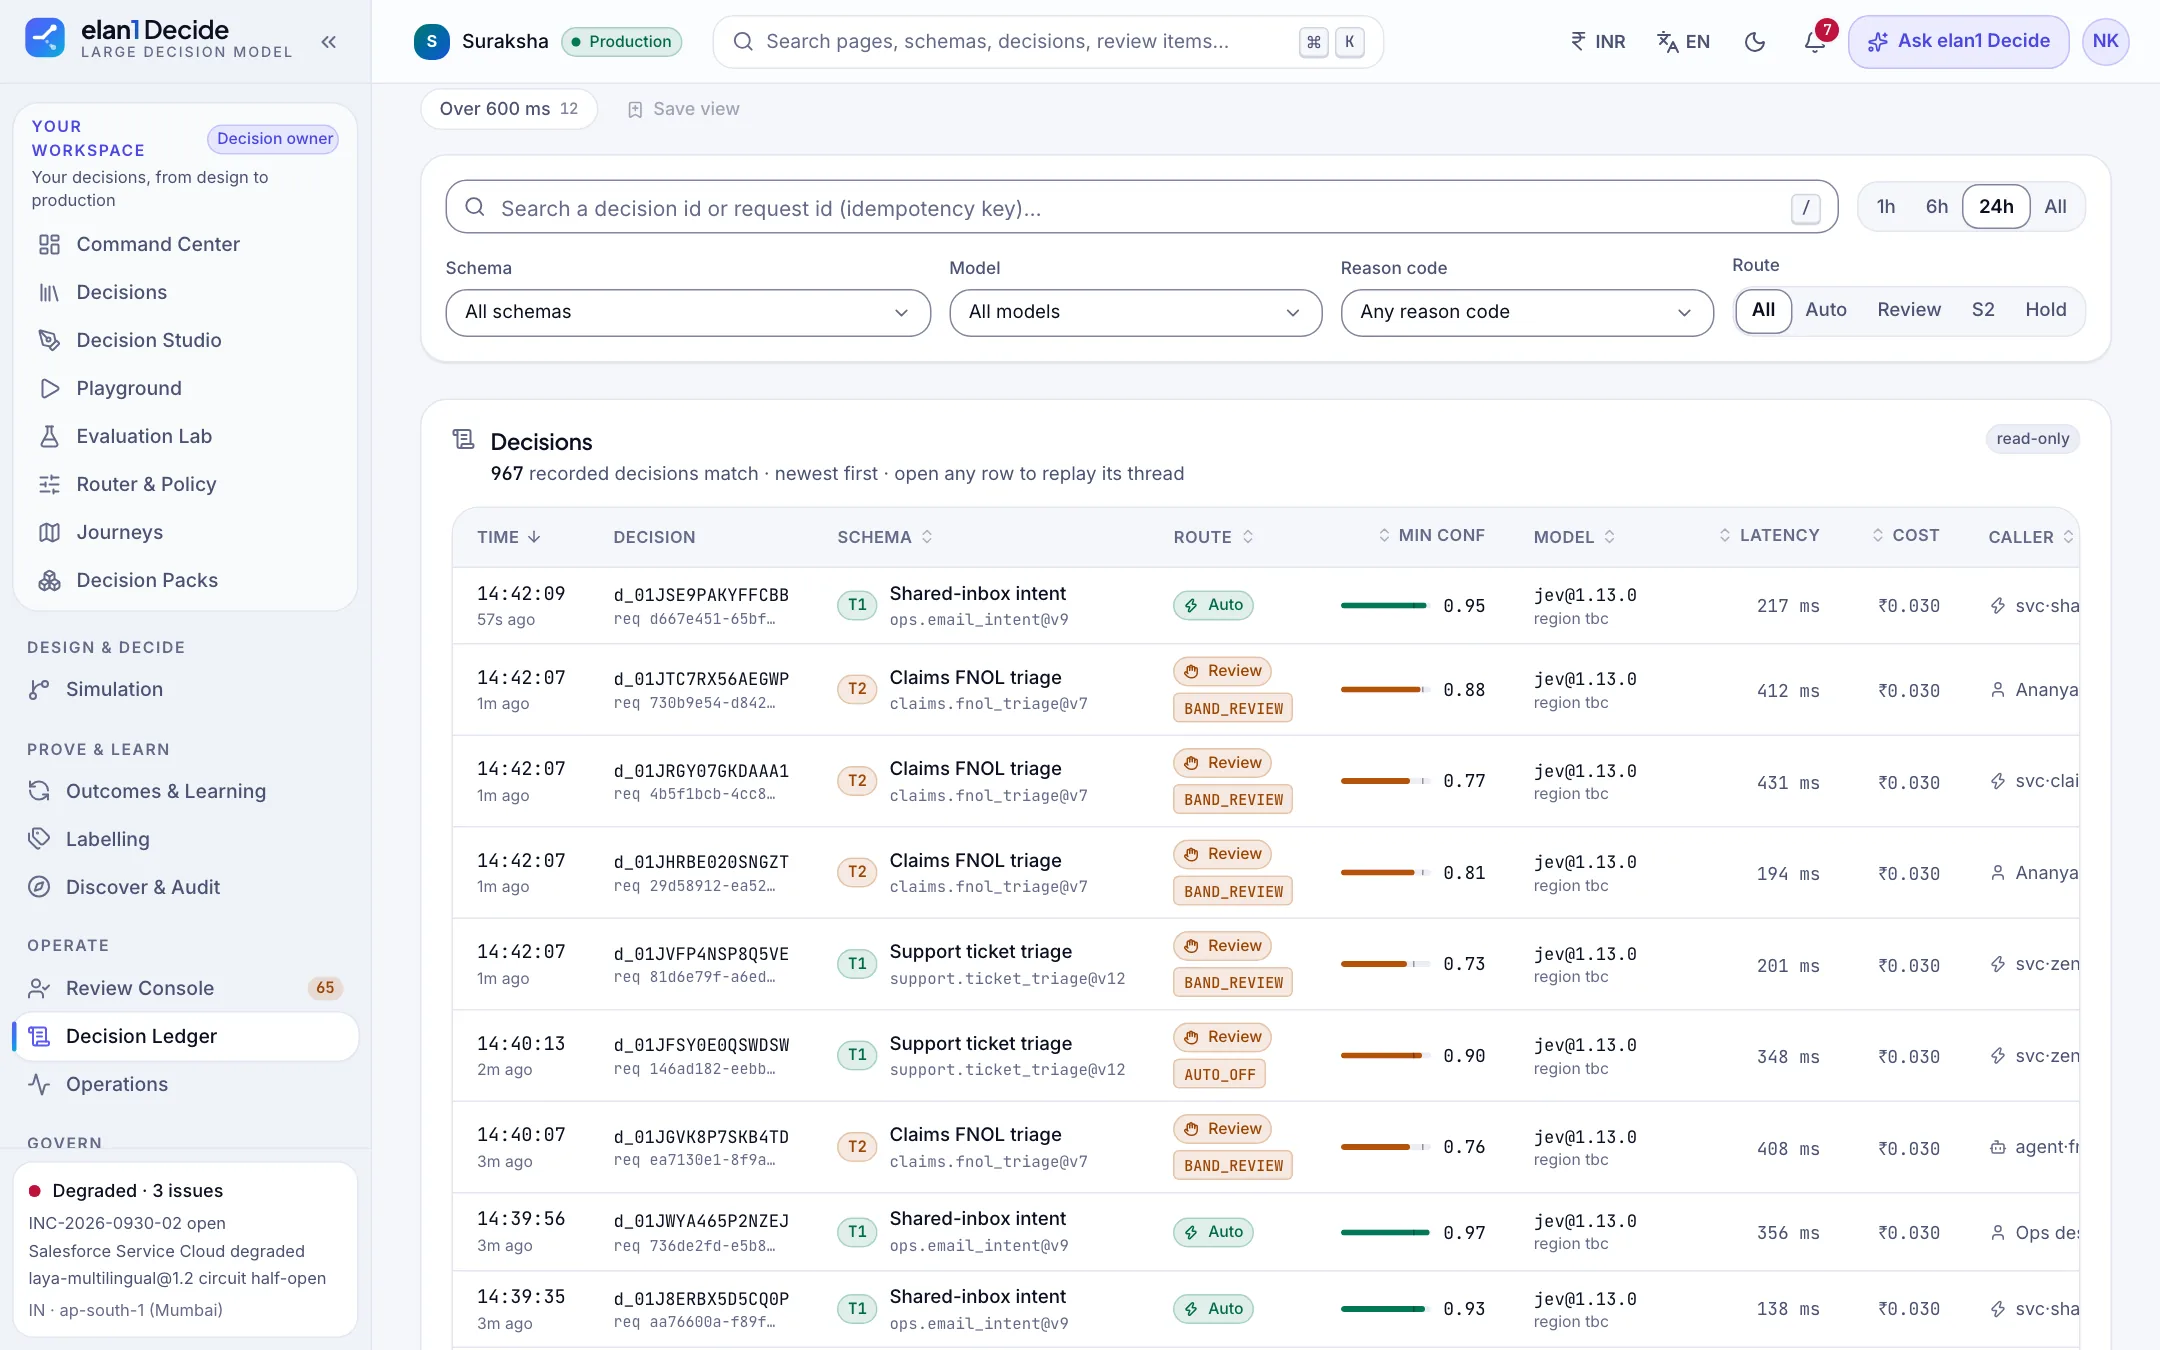The width and height of the screenshot is (2160, 1350).
Task: Open Simulation under Design & Decide
Action: [186, 690]
